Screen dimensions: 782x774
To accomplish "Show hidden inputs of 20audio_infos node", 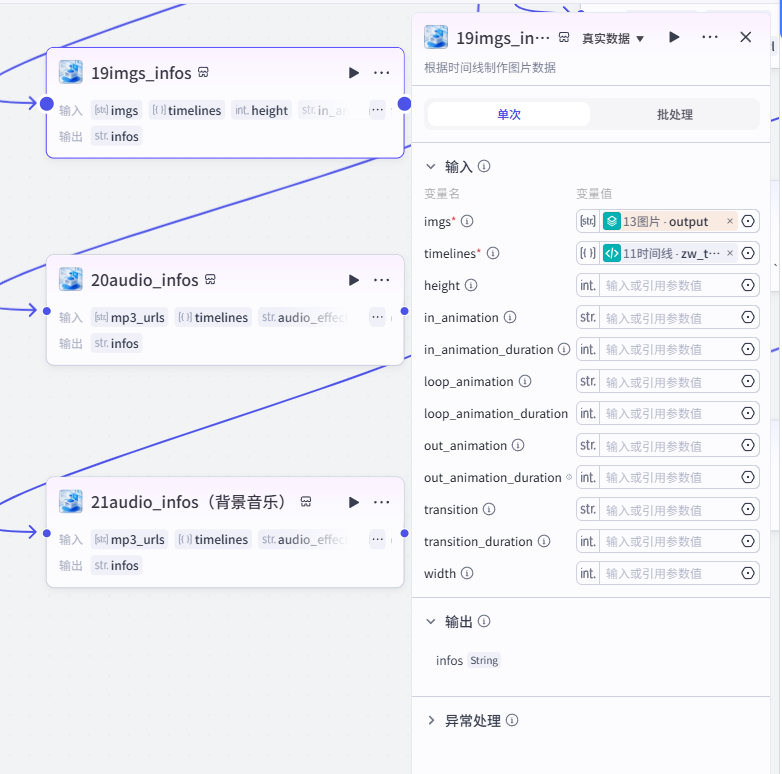I will pyautogui.click(x=377, y=317).
